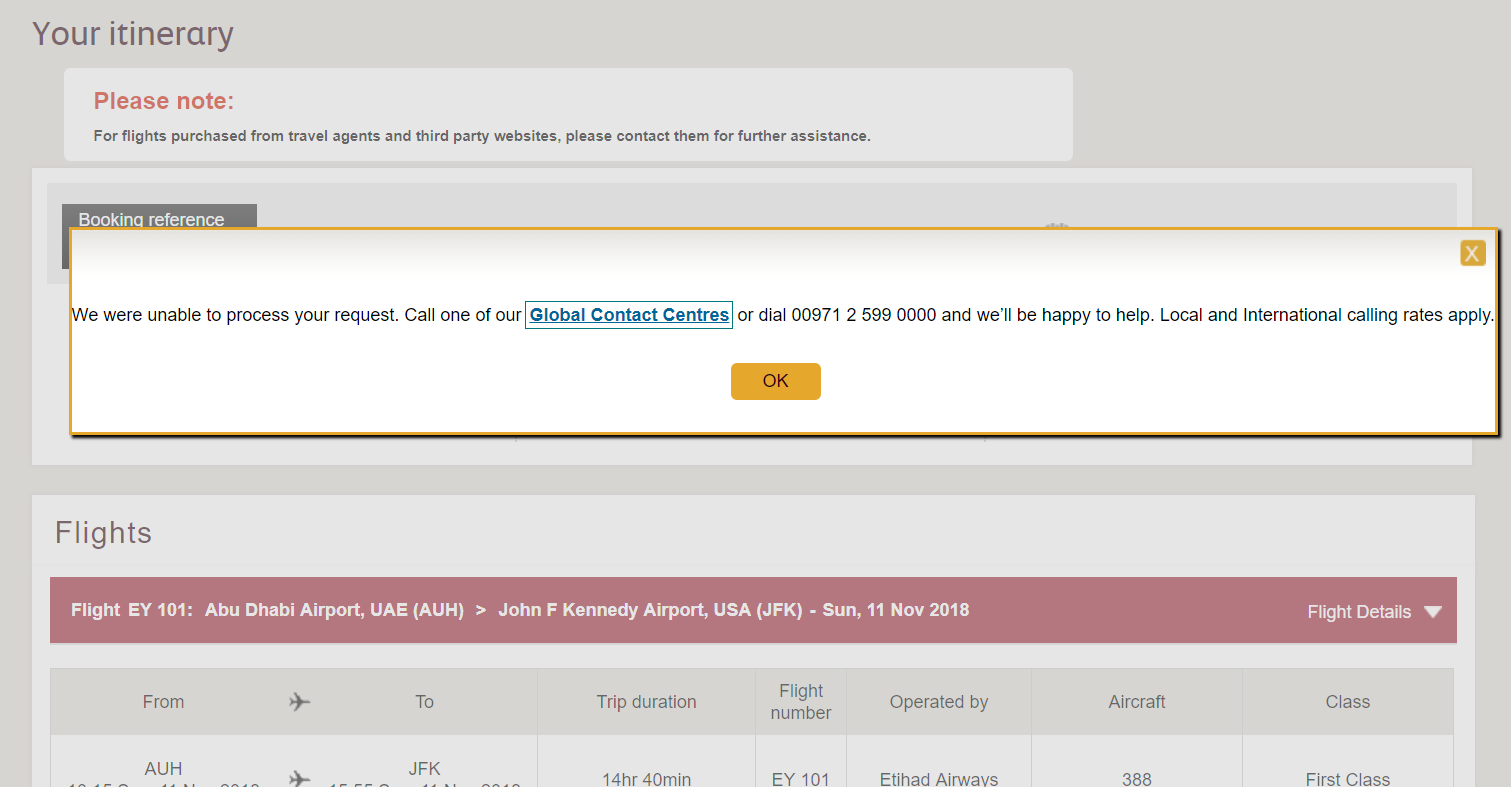
Task: Click the Operated by column header
Action: [938, 702]
